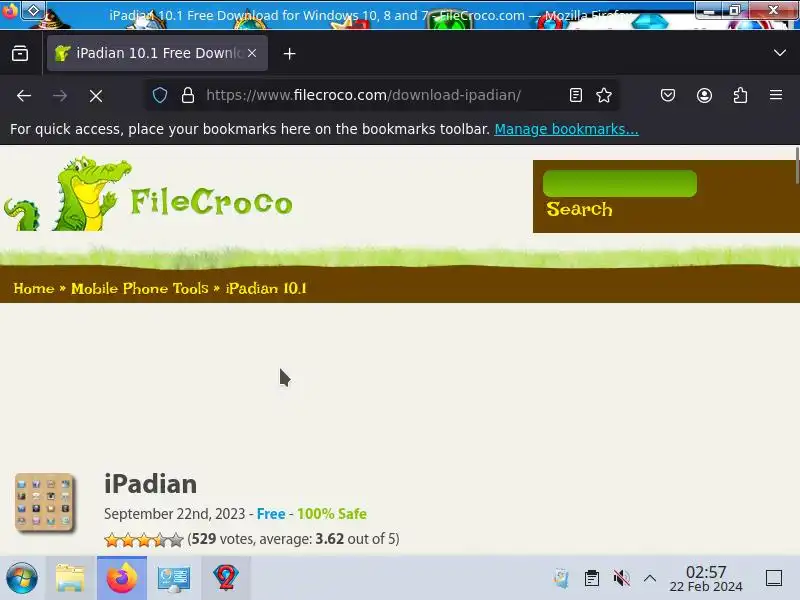The image size is (800, 600).
Task: List all tabs dropdown arrow
Action: (779, 53)
